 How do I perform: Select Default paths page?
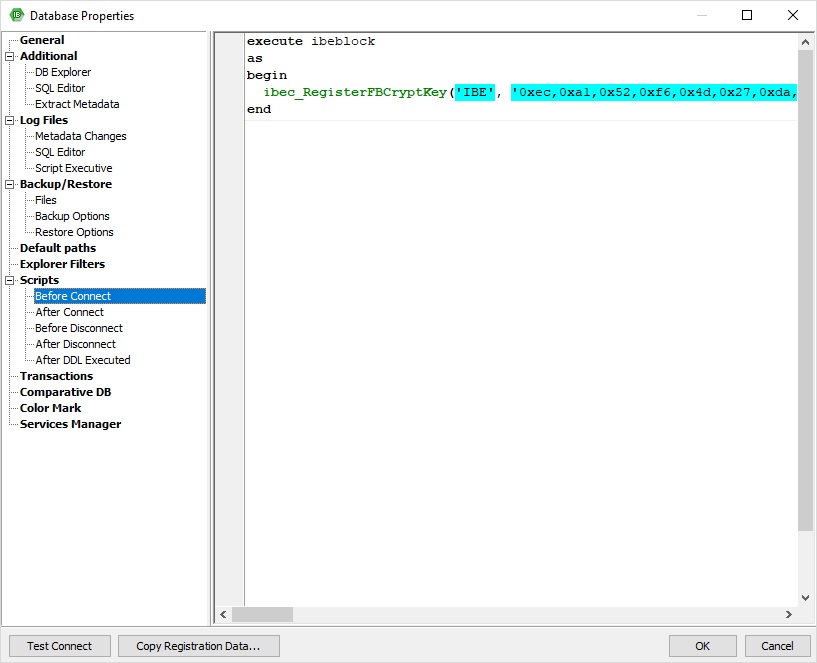point(58,248)
